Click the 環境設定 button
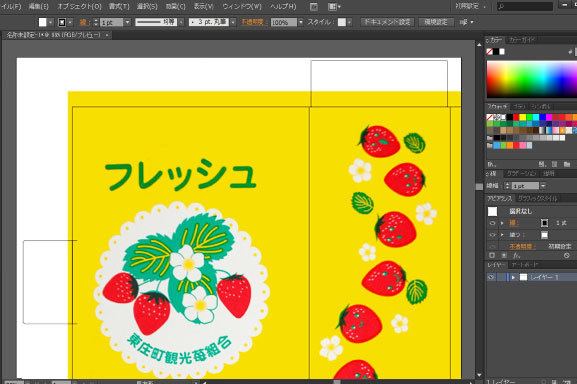Viewport: 577px width, 384px height. [x=435, y=22]
